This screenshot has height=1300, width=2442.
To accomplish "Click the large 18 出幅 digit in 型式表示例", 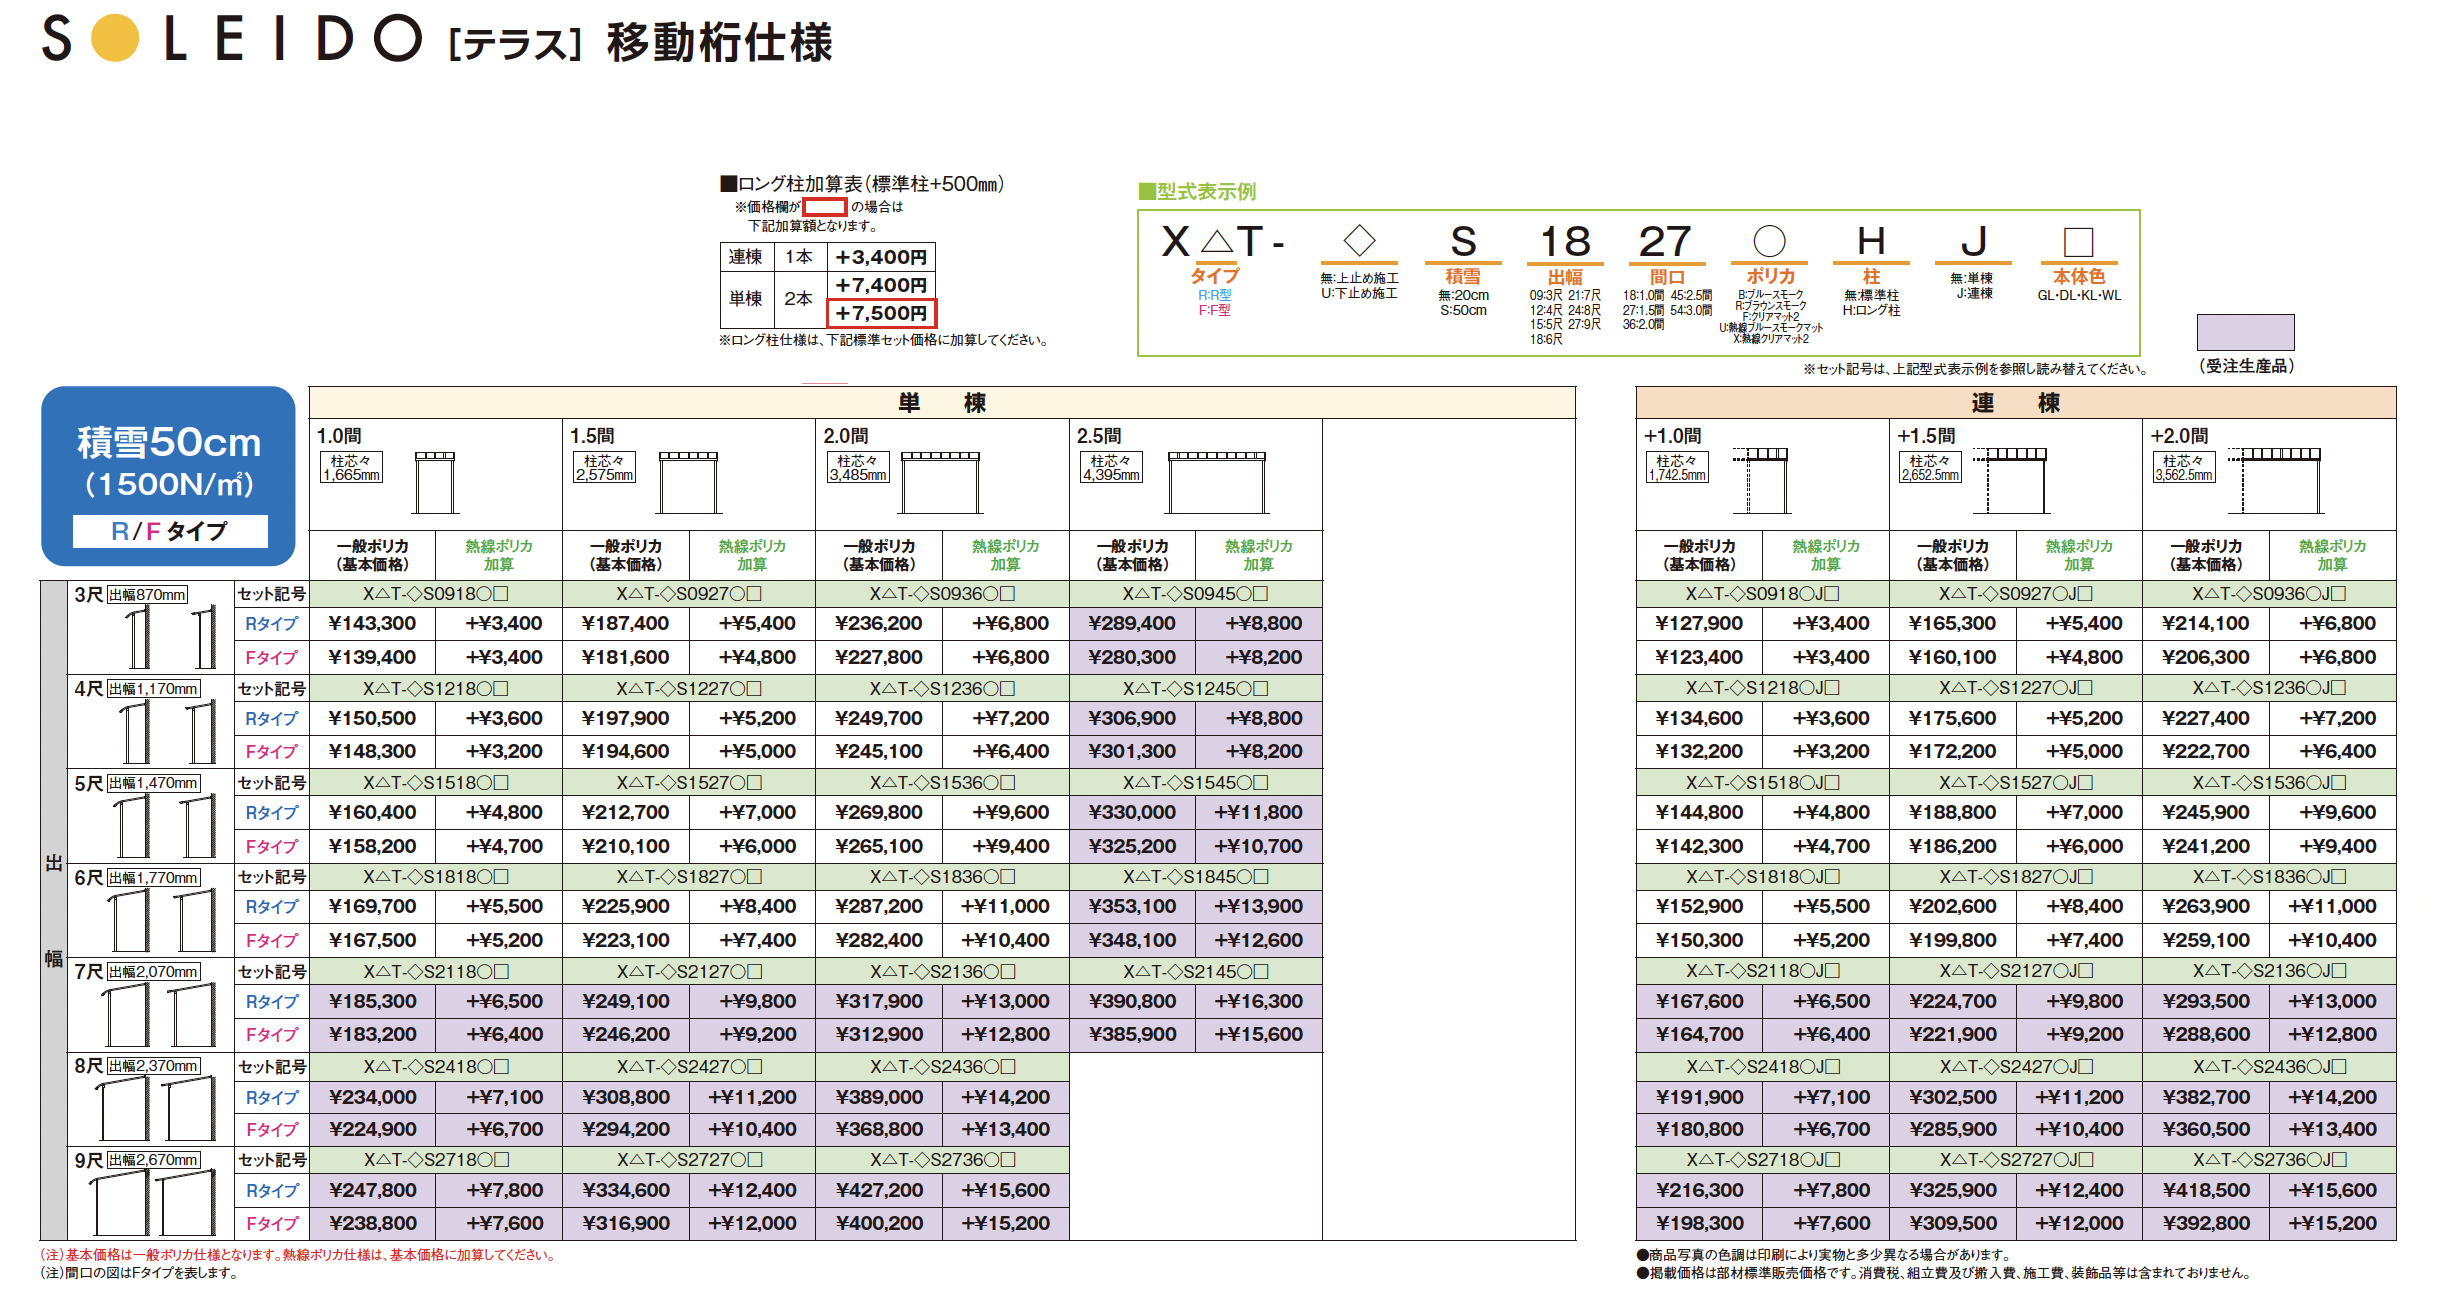I will pyautogui.click(x=1565, y=241).
